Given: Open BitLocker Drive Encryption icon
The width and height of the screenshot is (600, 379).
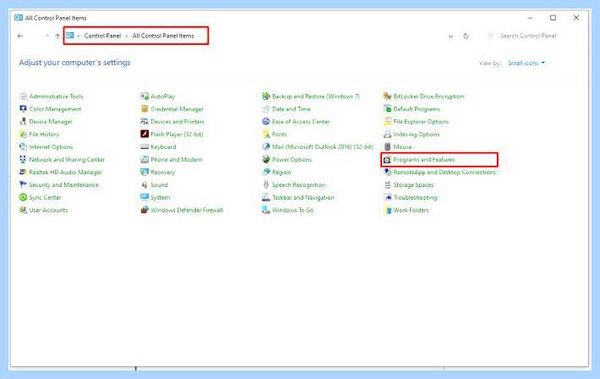Looking at the screenshot, I should click(387, 96).
